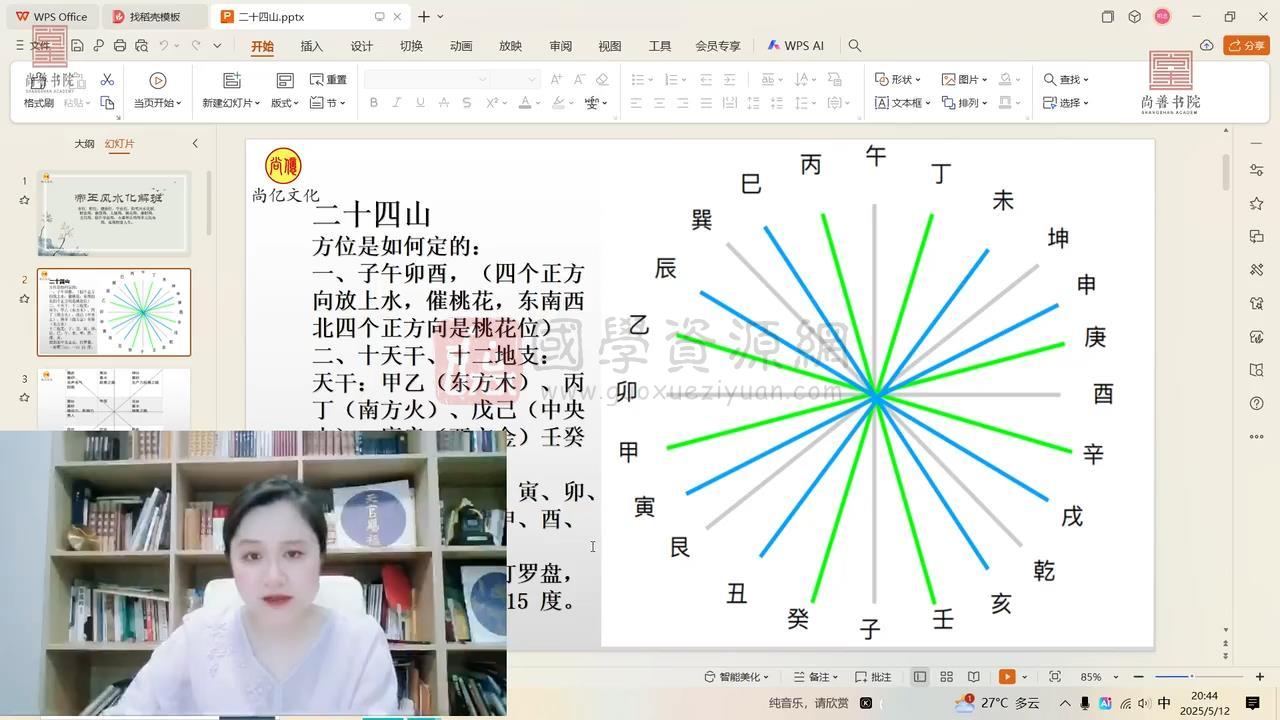Image resolution: width=1280 pixels, height=720 pixels.
Task: Open the font color dropdown arrow
Action: coord(536,102)
